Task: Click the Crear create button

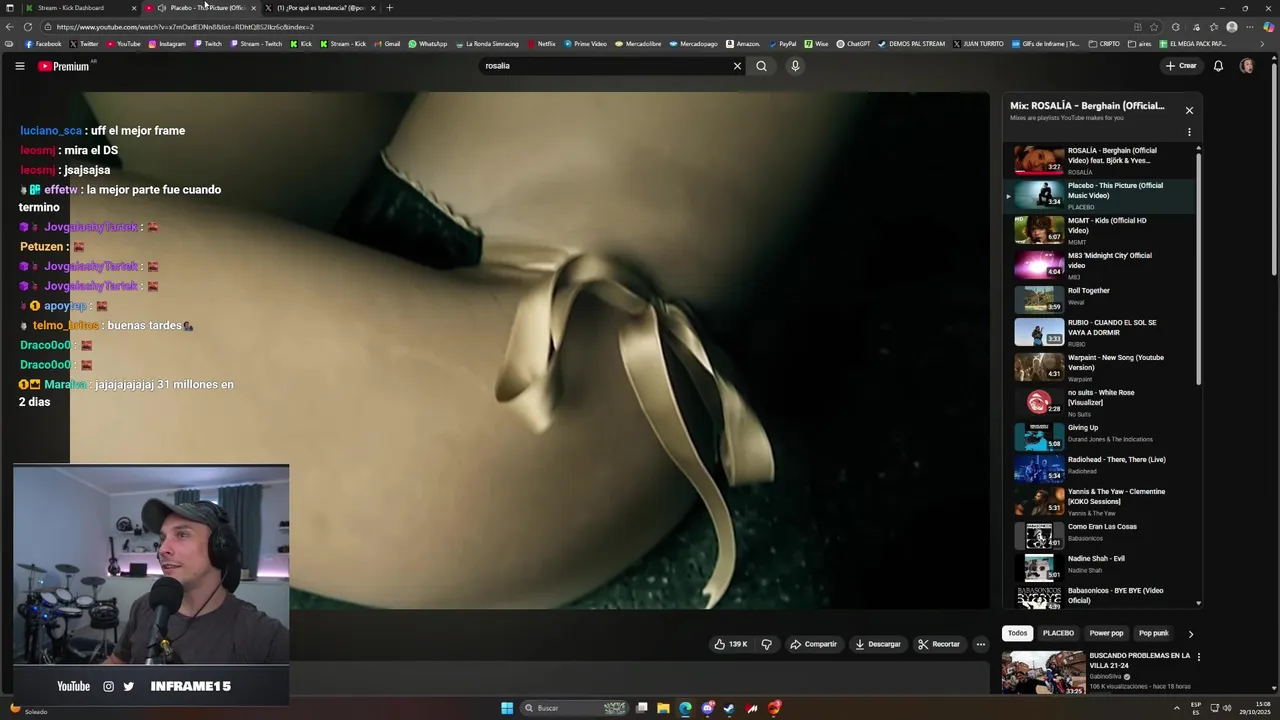Action: tap(1181, 66)
